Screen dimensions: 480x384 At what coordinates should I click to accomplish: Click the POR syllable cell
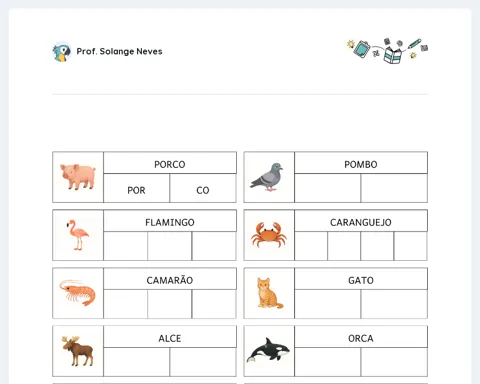click(137, 188)
